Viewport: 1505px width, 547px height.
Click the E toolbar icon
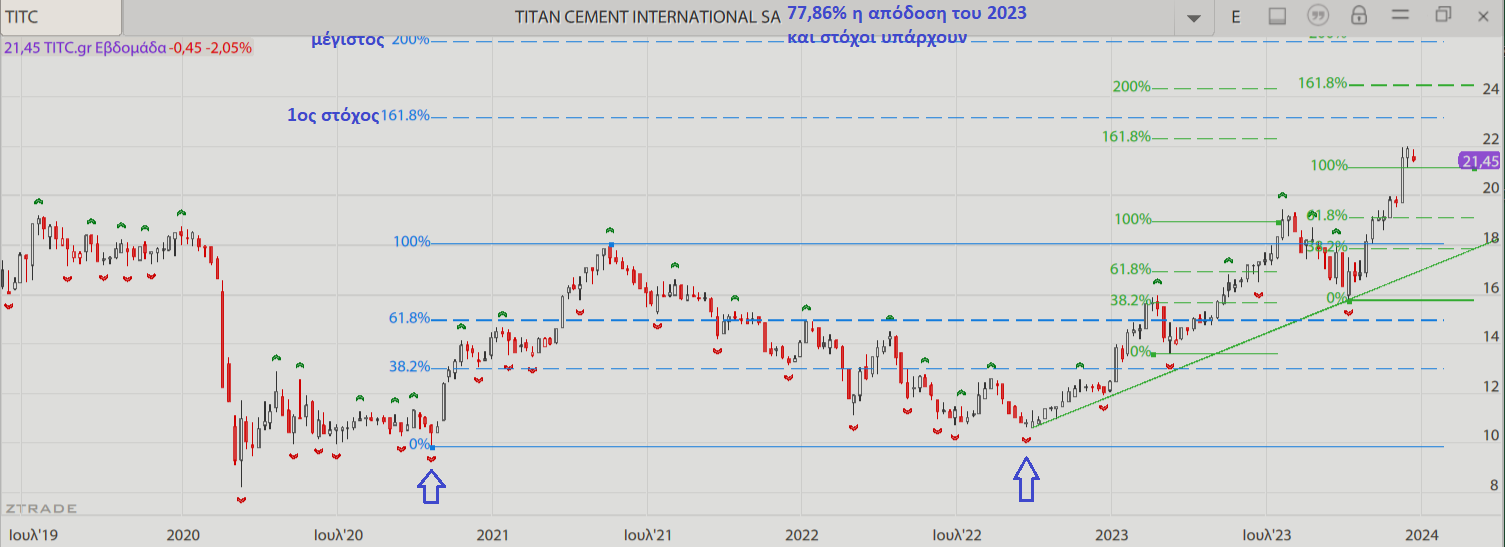(x=1236, y=16)
